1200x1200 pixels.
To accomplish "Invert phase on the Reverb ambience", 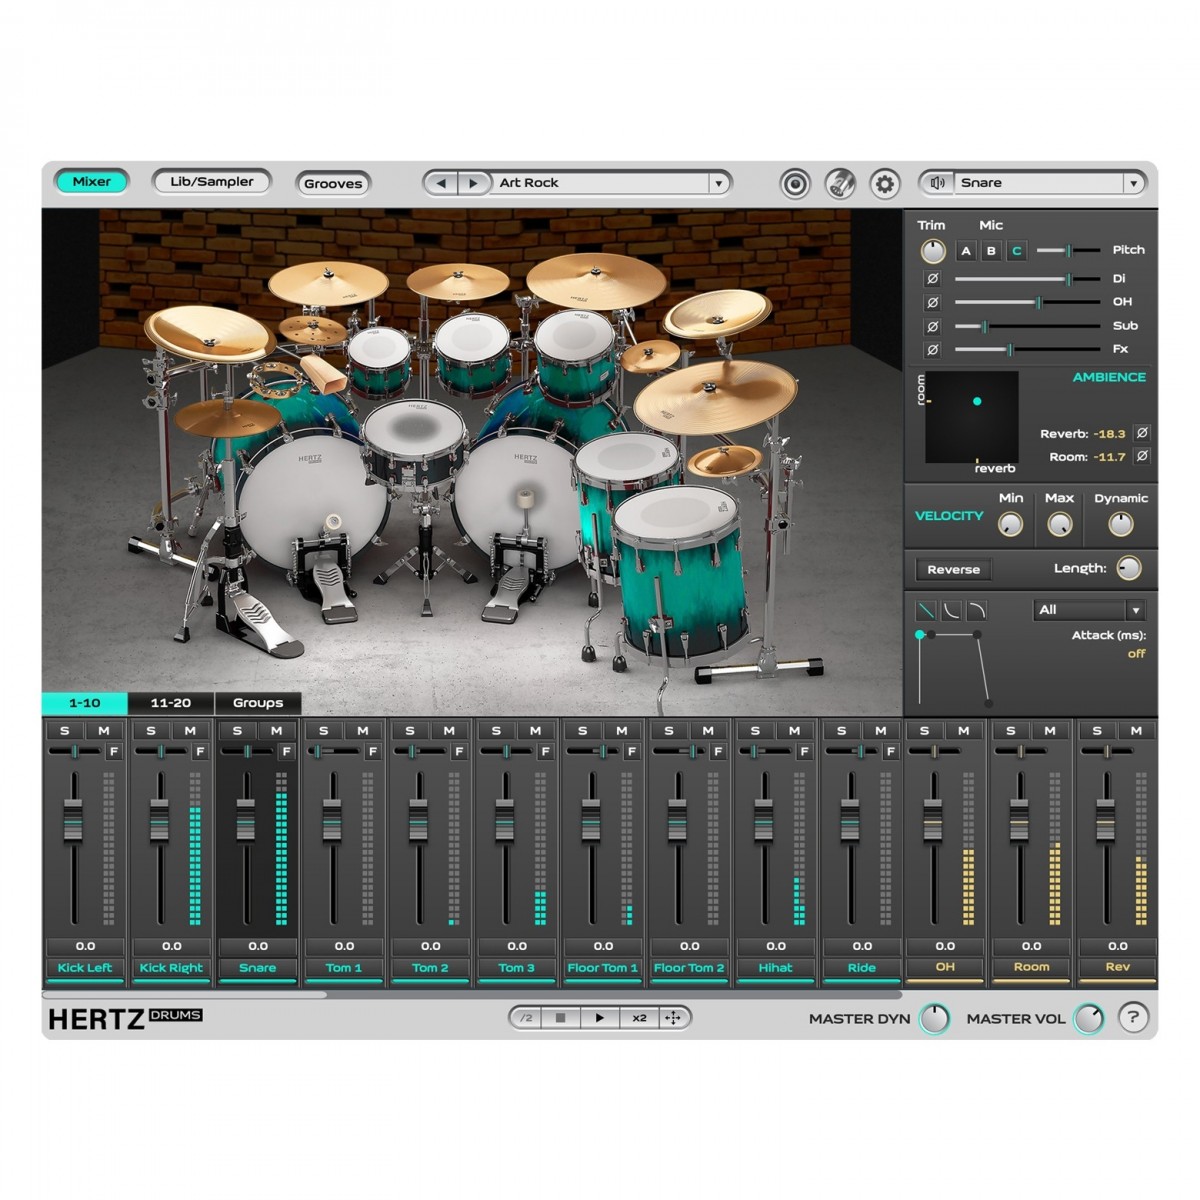I will [x=1142, y=433].
